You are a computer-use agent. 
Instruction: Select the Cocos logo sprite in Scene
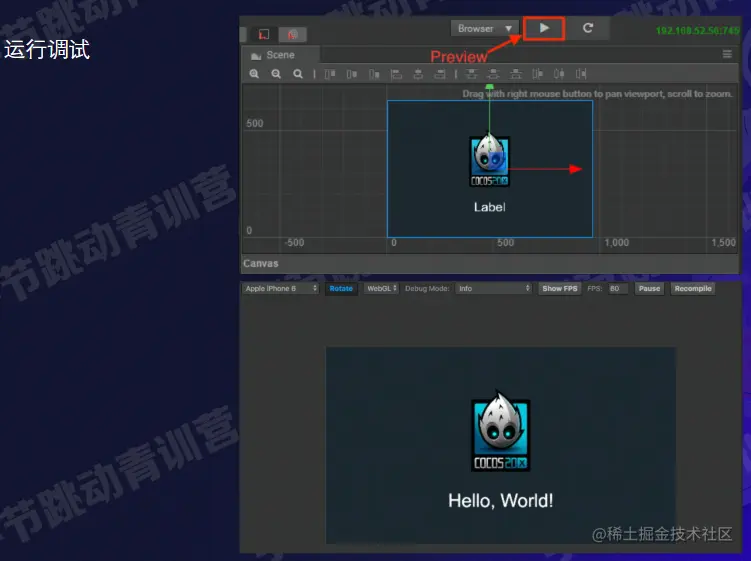point(489,161)
